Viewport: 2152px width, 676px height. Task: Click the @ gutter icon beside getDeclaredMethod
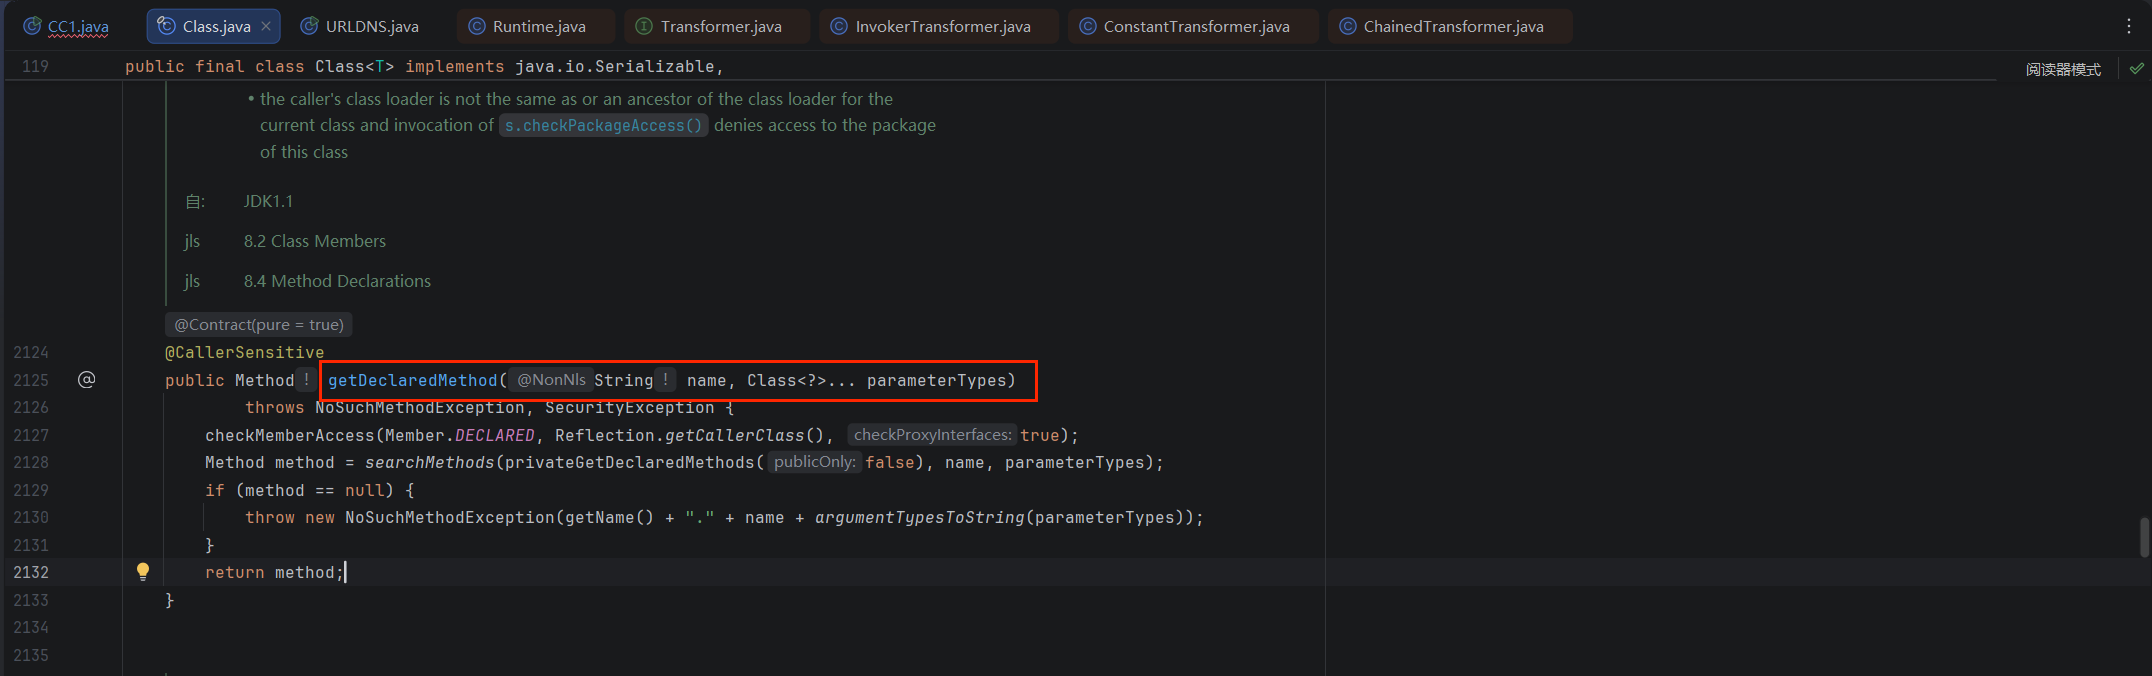(87, 379)
